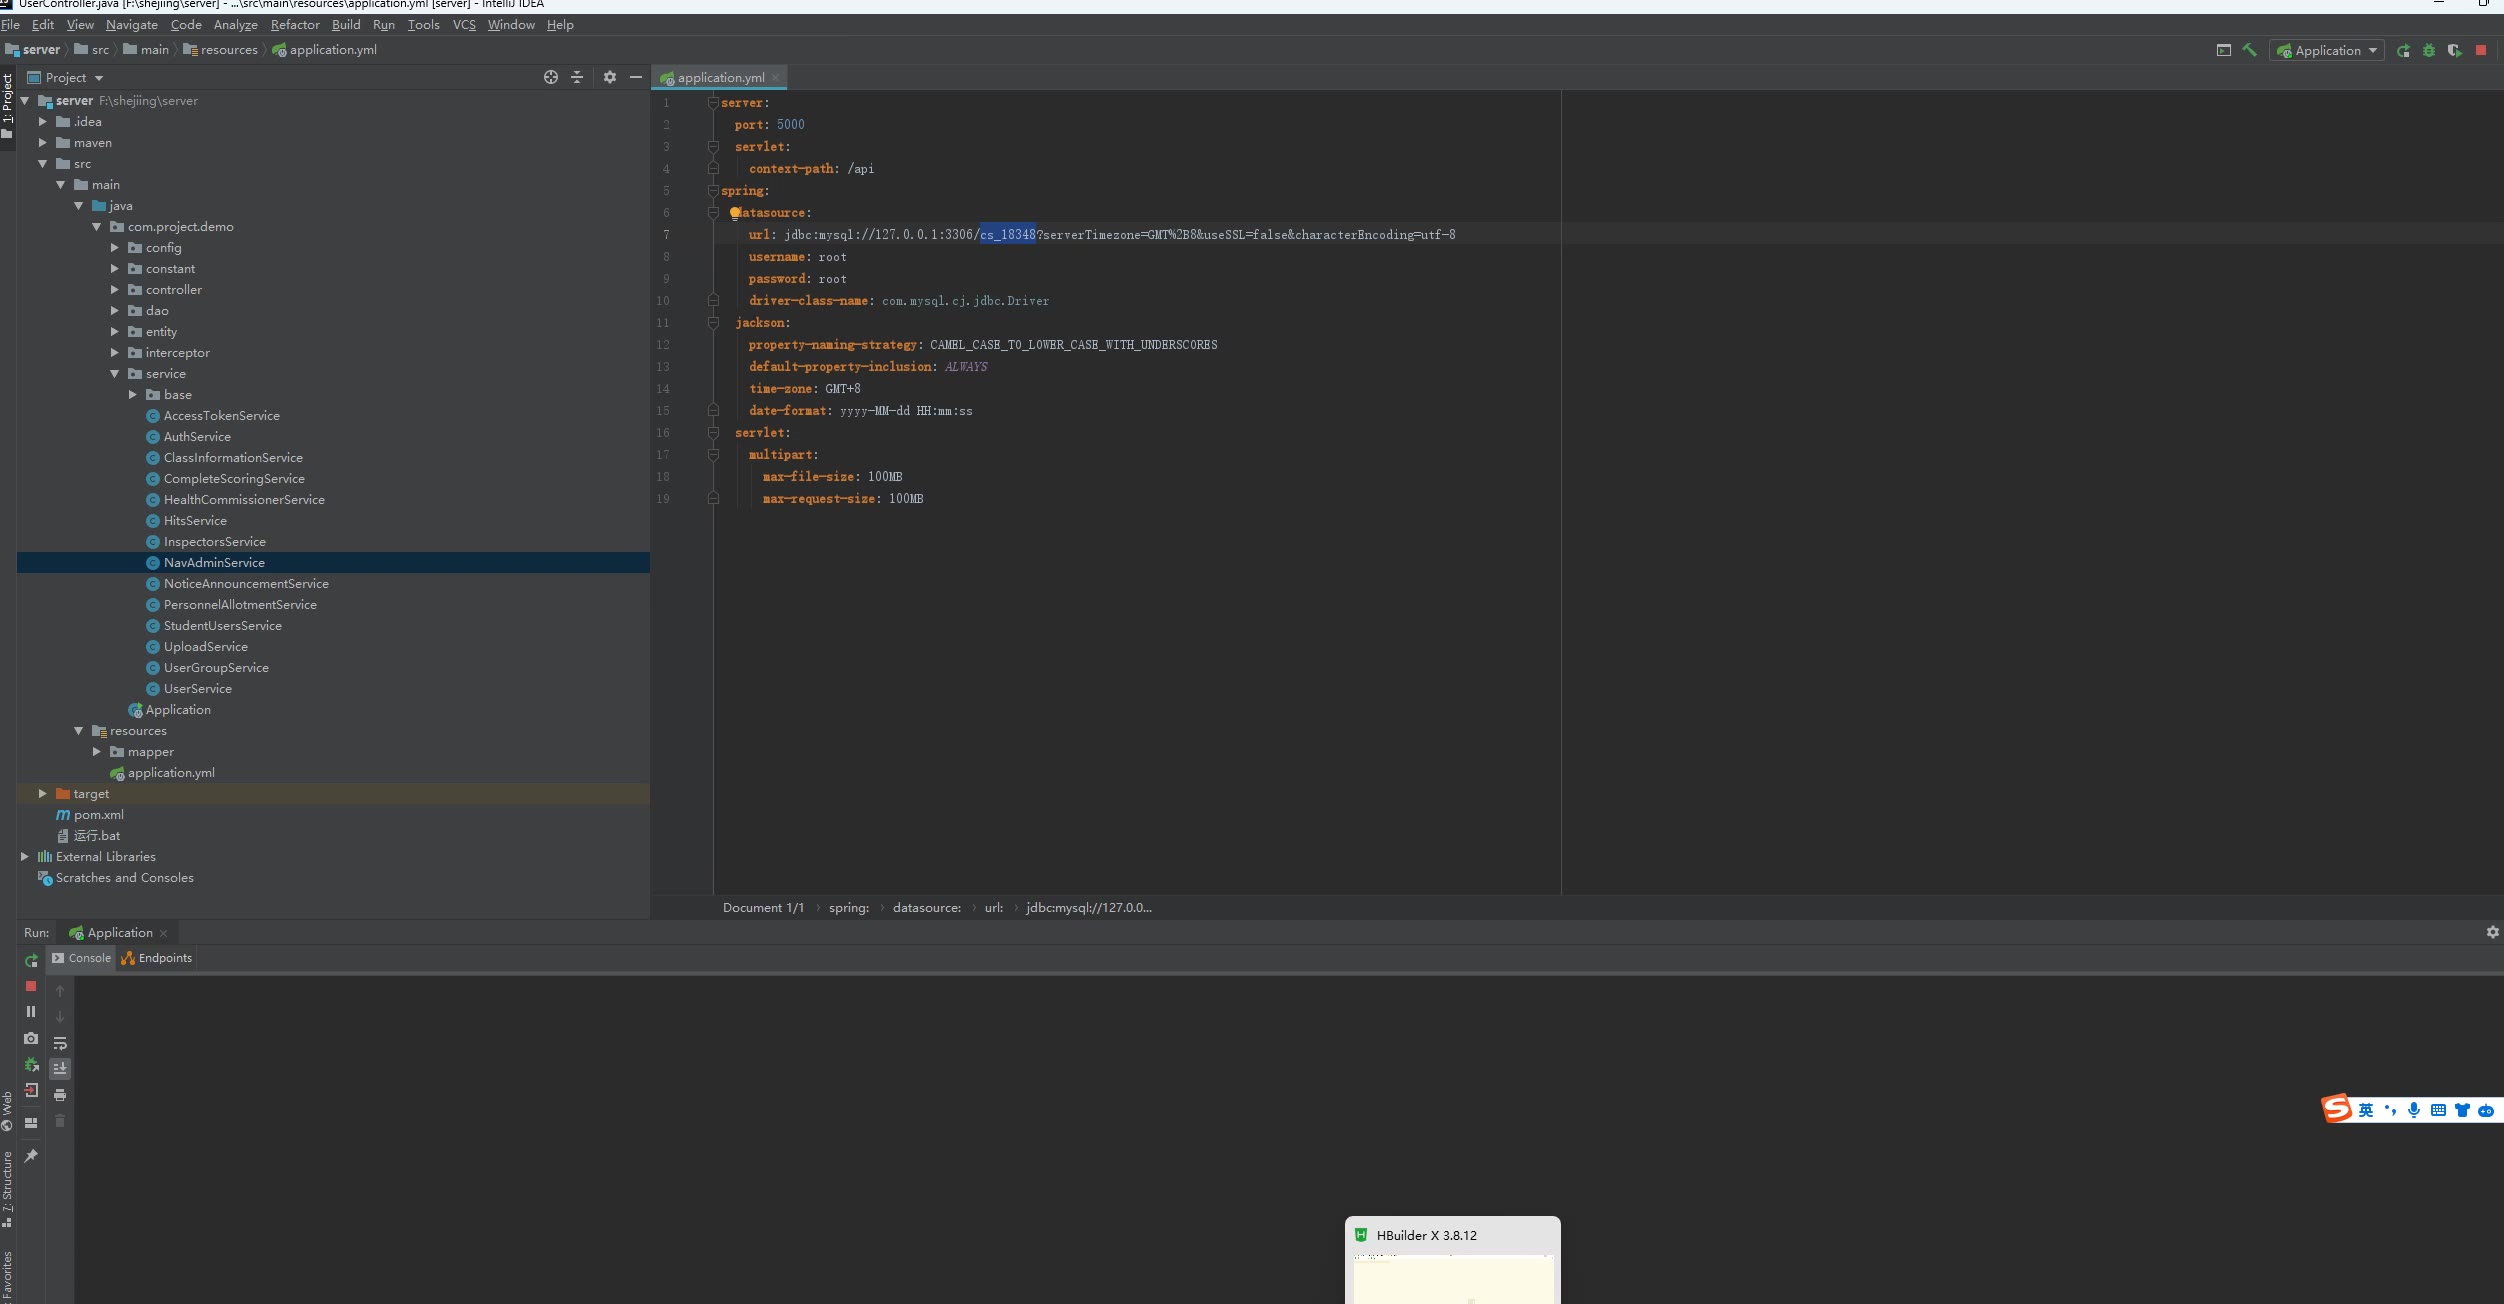The image size is (2504, 1304).
Task: Open the Application run configuration dropdown
Action: click(2327, 50)
